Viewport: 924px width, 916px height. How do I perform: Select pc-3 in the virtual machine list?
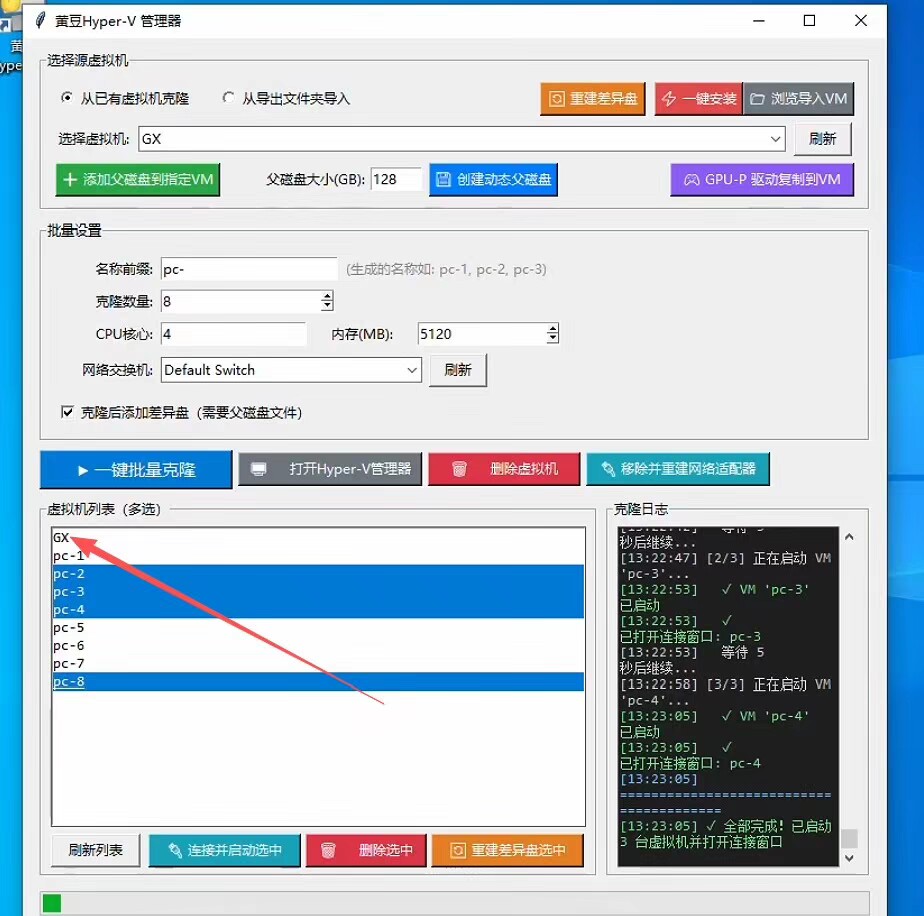(x=318, y=592)
